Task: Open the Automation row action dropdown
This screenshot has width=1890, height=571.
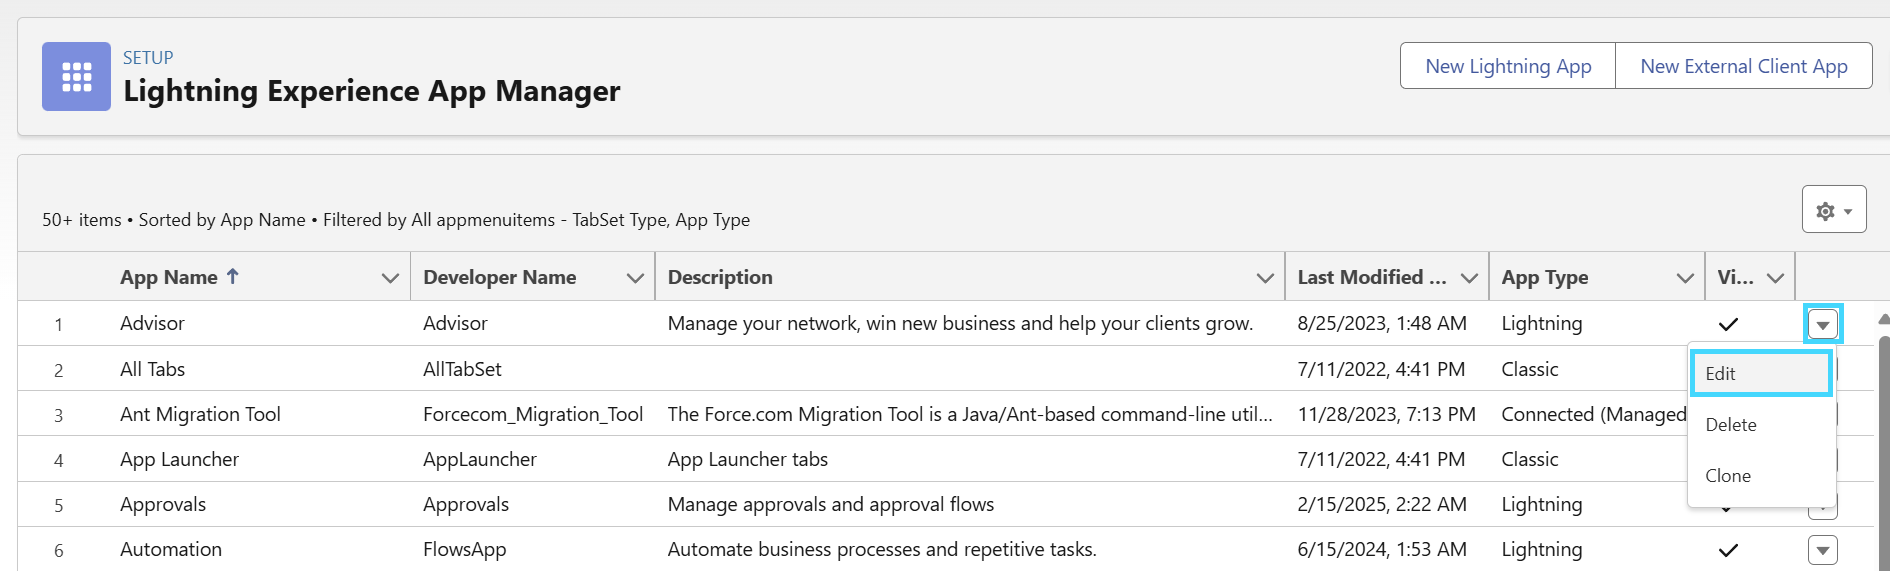Action: pos(1823,550)
